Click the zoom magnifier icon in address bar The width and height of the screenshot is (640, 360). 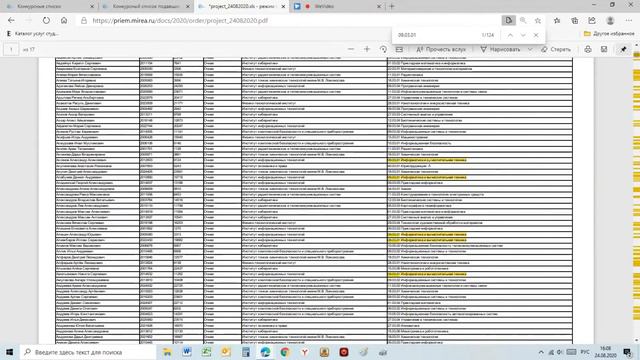point(523,20)
